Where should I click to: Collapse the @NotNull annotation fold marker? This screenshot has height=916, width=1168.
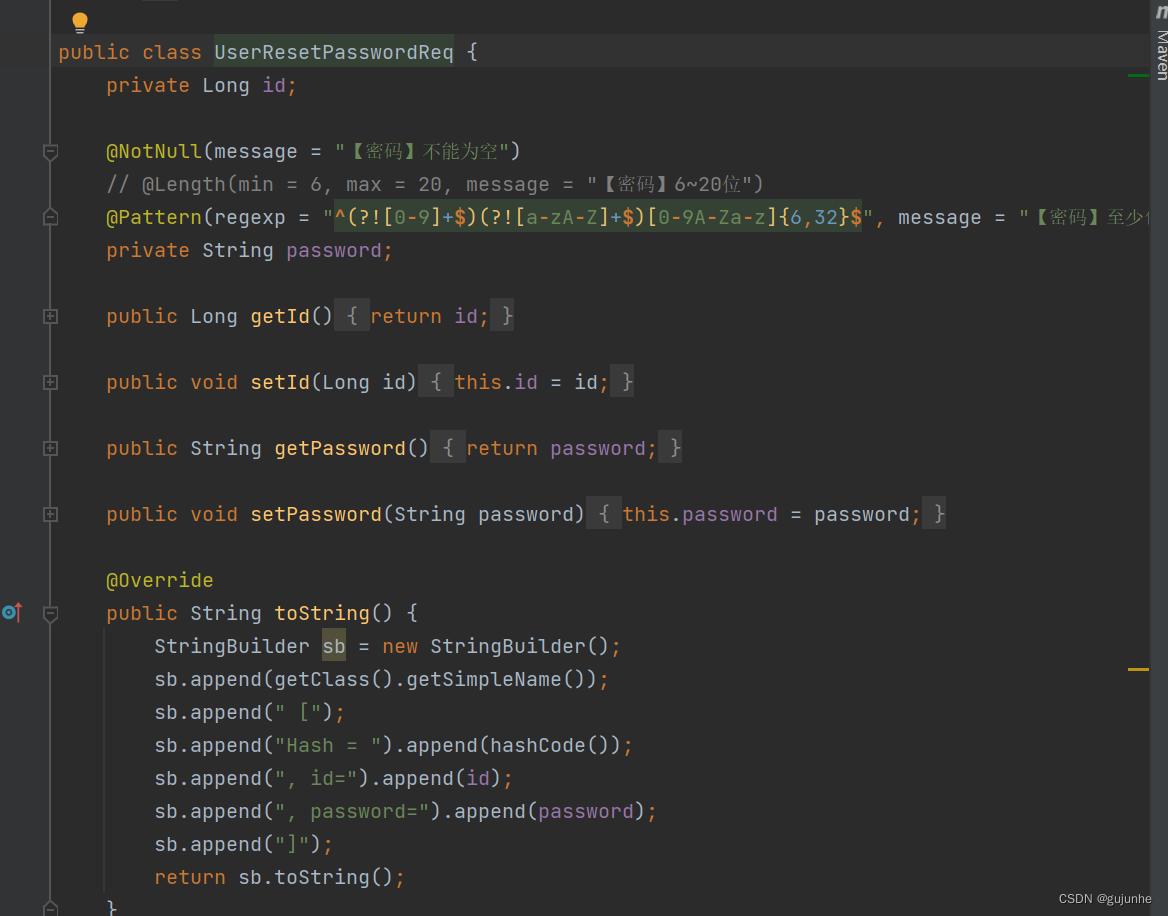(51, 152)
